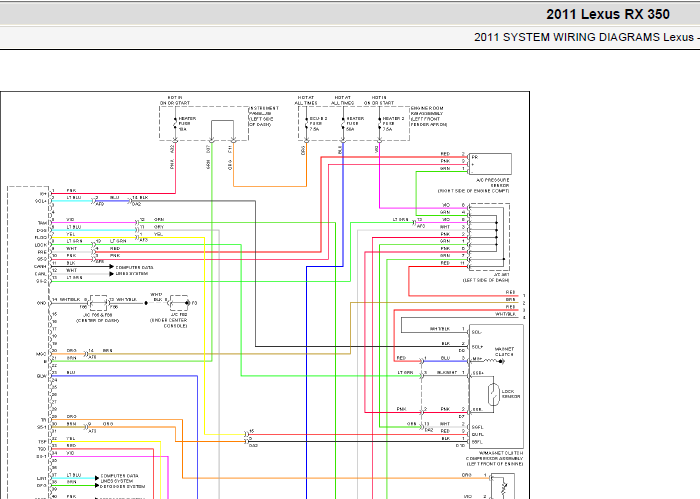Click the thermistor symbol at the bottom right

pos(504,487)
